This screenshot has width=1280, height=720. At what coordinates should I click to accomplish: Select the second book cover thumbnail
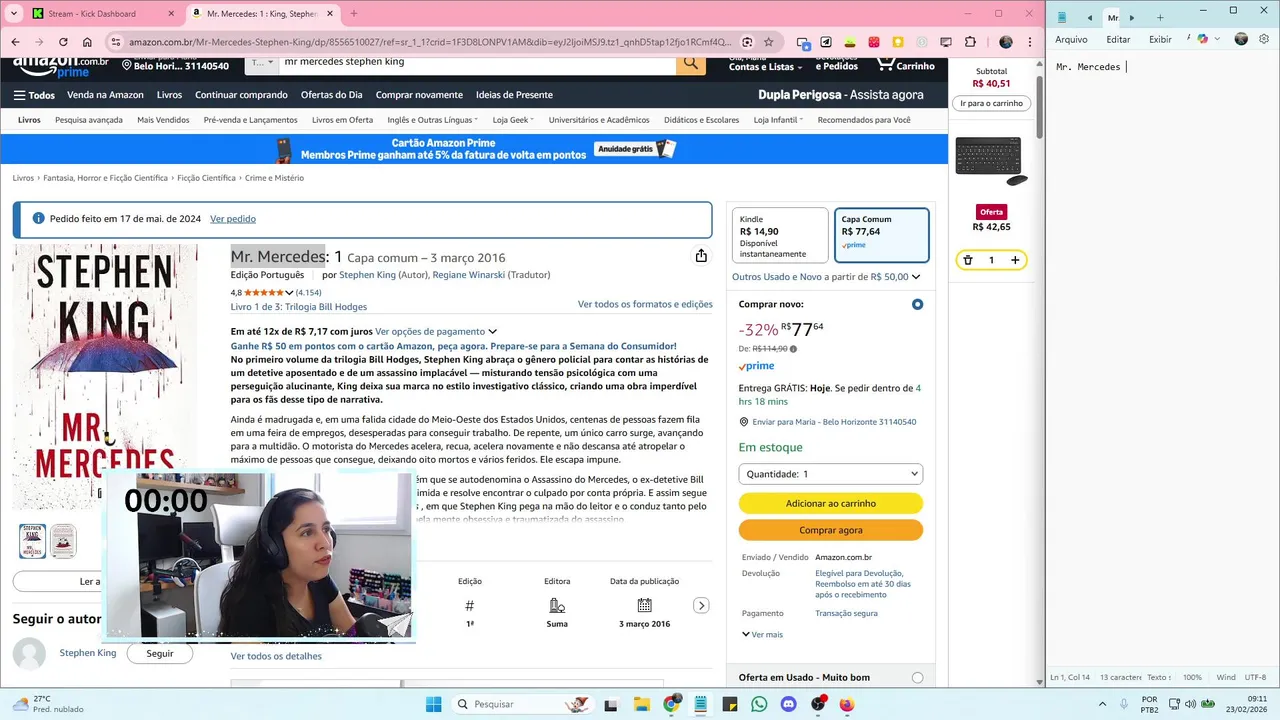tap(63, 541)
